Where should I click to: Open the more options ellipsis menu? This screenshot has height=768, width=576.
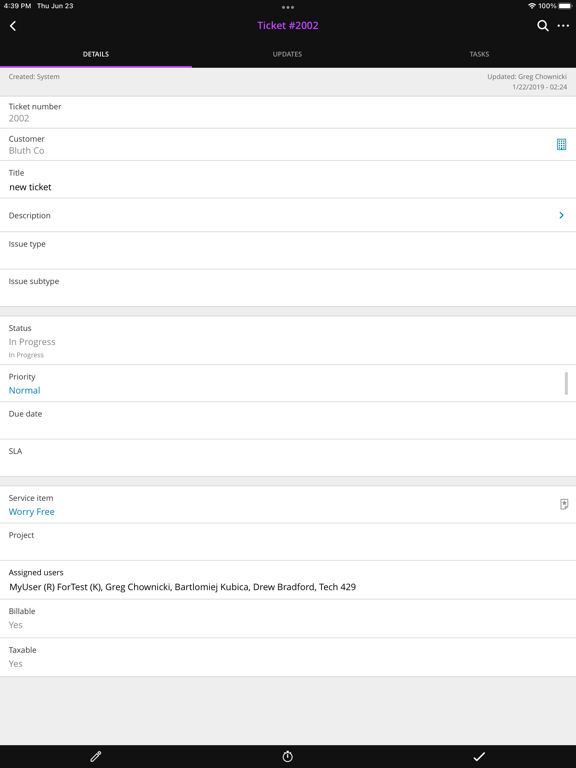[x=563, y=26]
